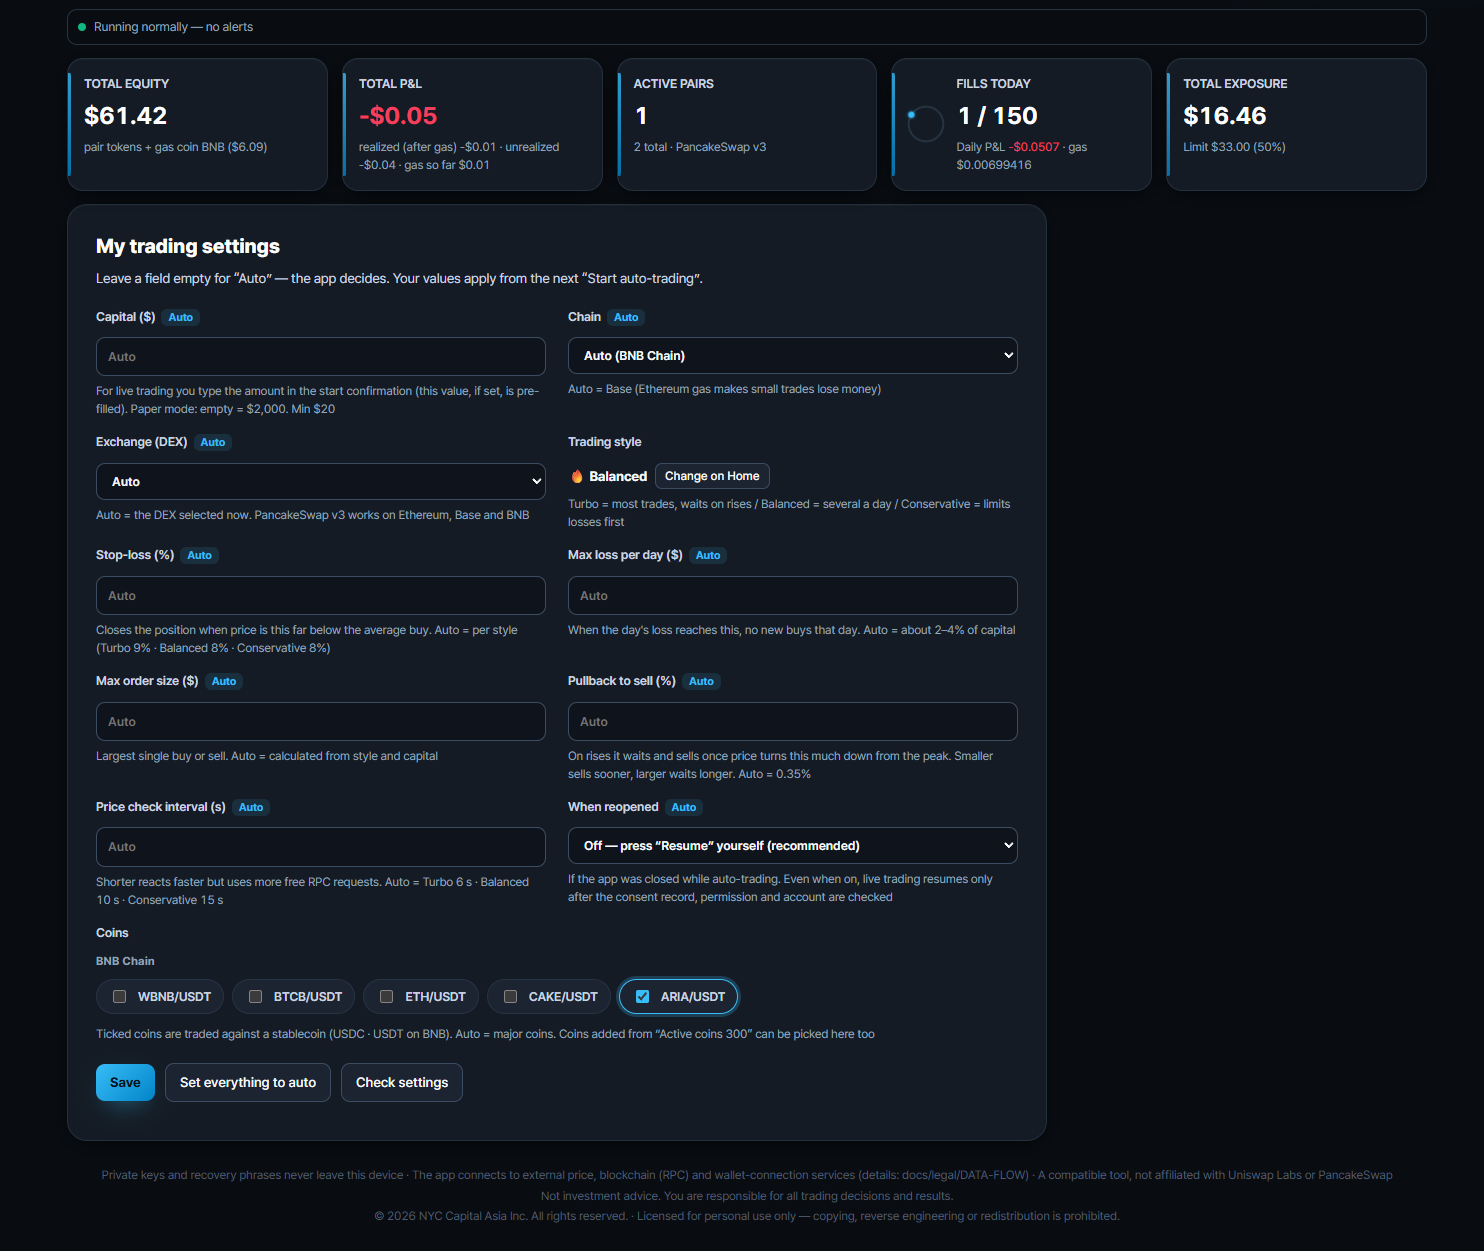
Task: Save the trading settings
Action: [125, 1082]
